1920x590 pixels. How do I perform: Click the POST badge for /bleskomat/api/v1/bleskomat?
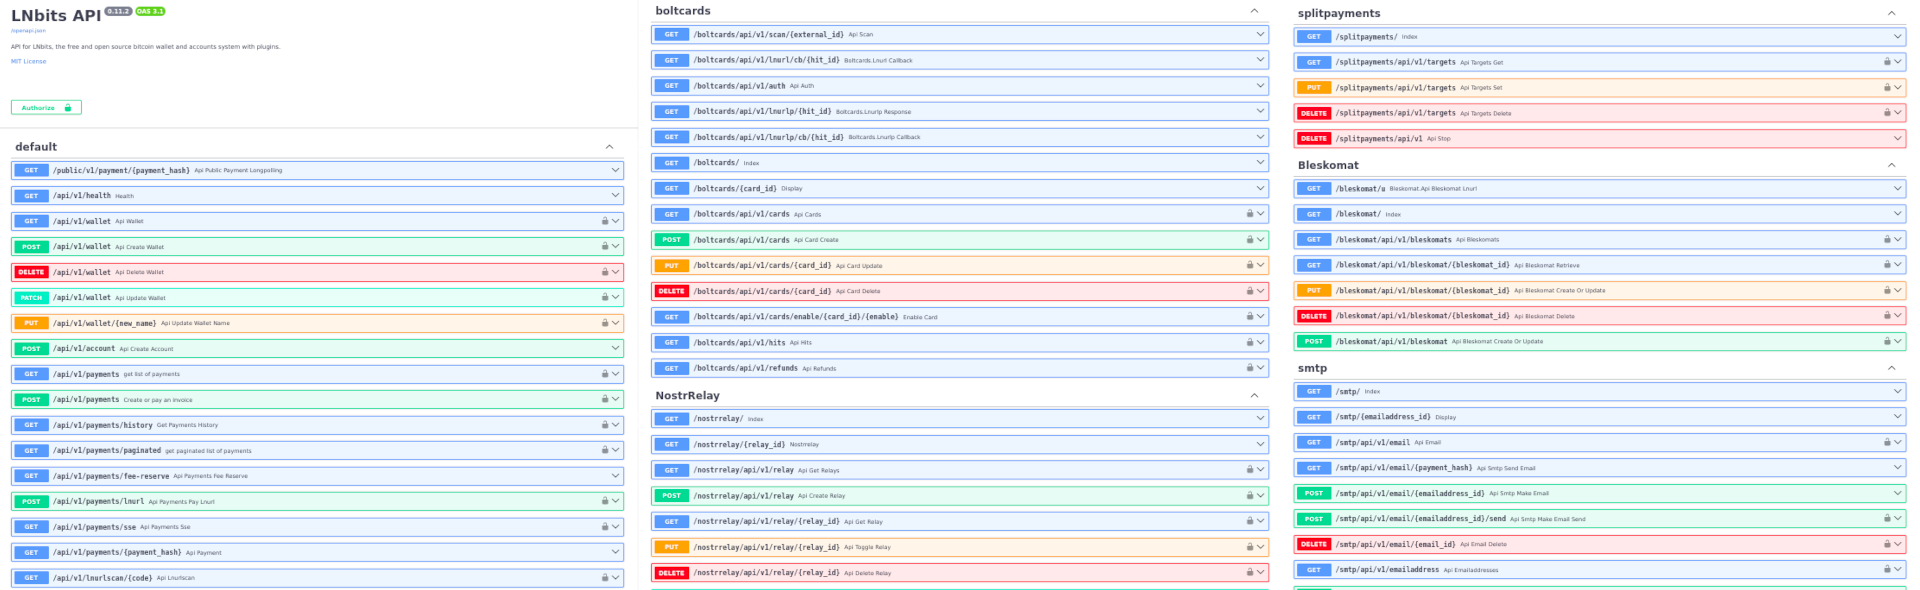[1314, 342]
